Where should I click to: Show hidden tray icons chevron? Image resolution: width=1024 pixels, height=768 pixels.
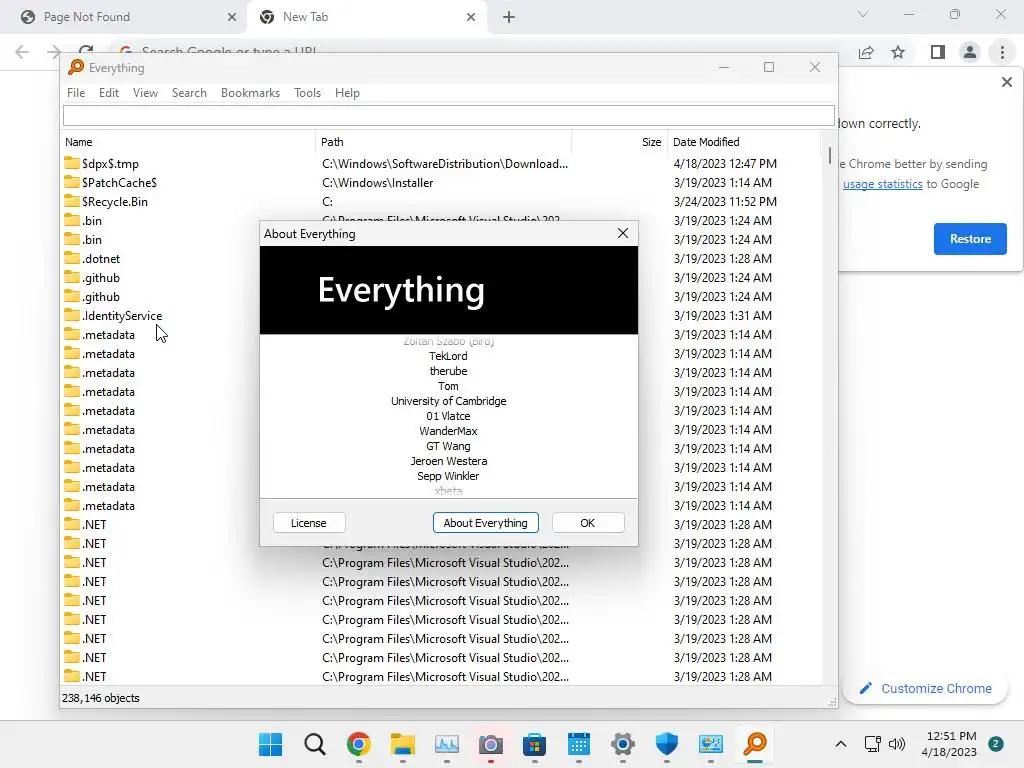[x=840, y=744]
